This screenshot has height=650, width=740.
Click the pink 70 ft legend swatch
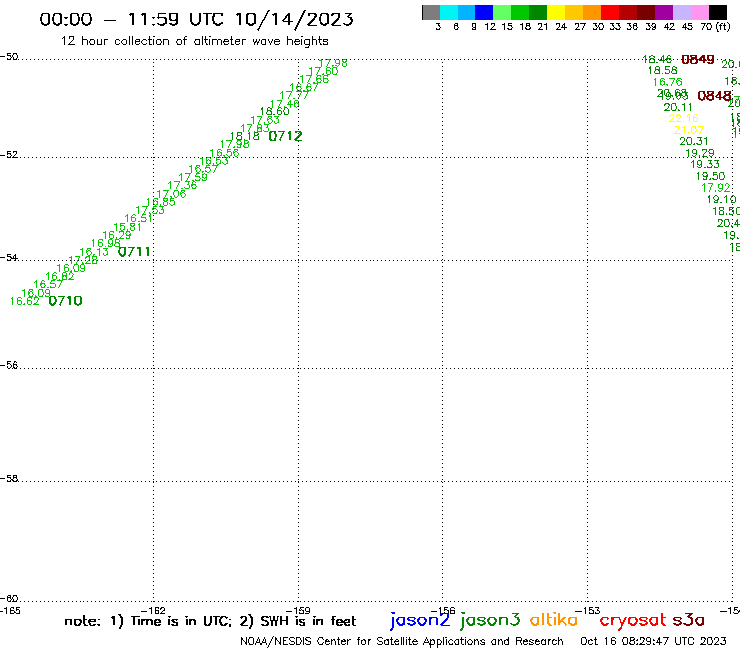[x=699, y=12]
